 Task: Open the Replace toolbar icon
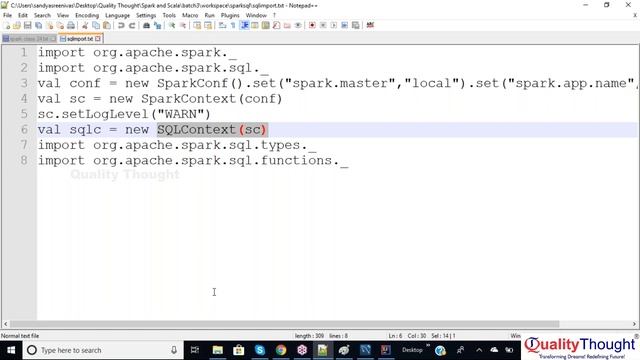click(157, 25)
